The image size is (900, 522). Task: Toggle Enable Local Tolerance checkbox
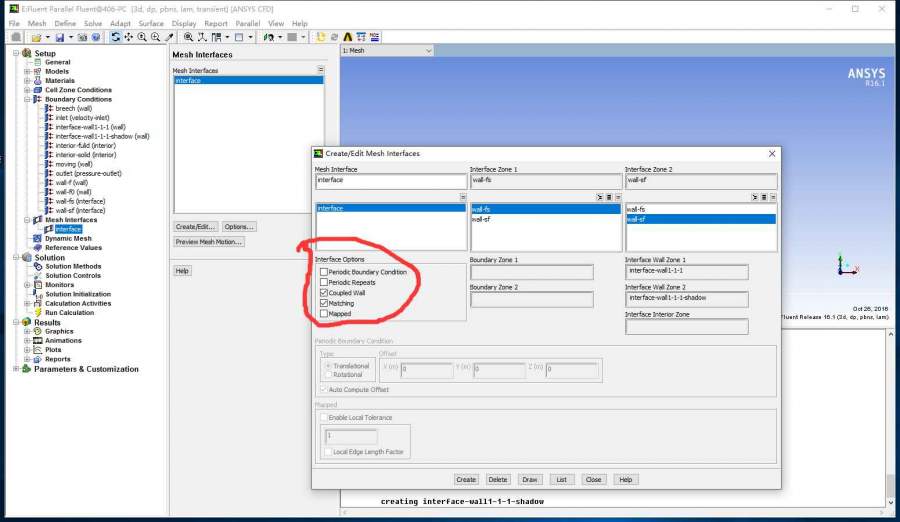pyautogui.click(x=324, y=417)
